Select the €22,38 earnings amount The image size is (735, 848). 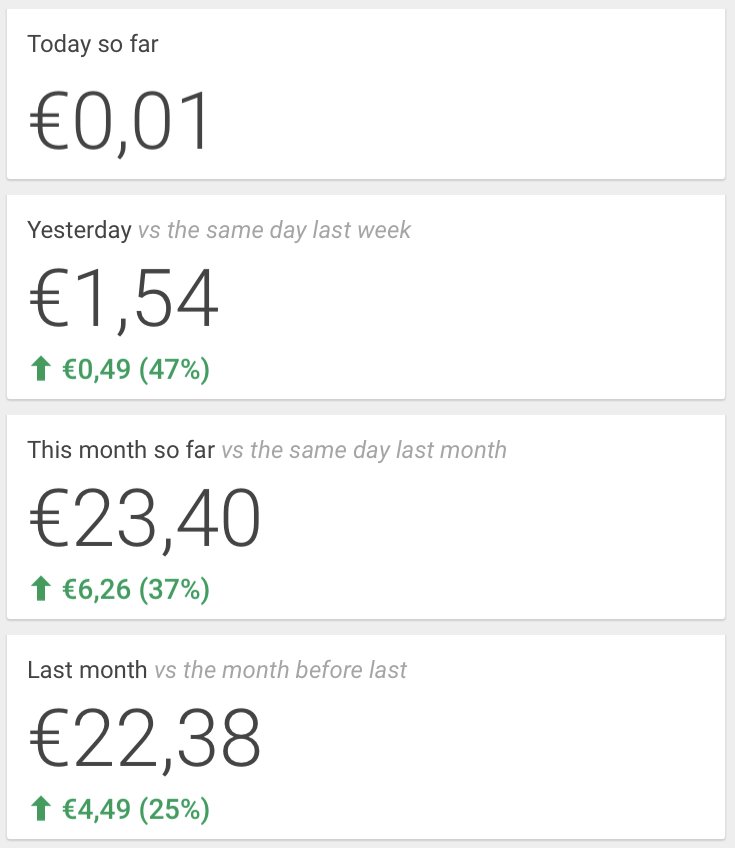(x=144, y=739)
